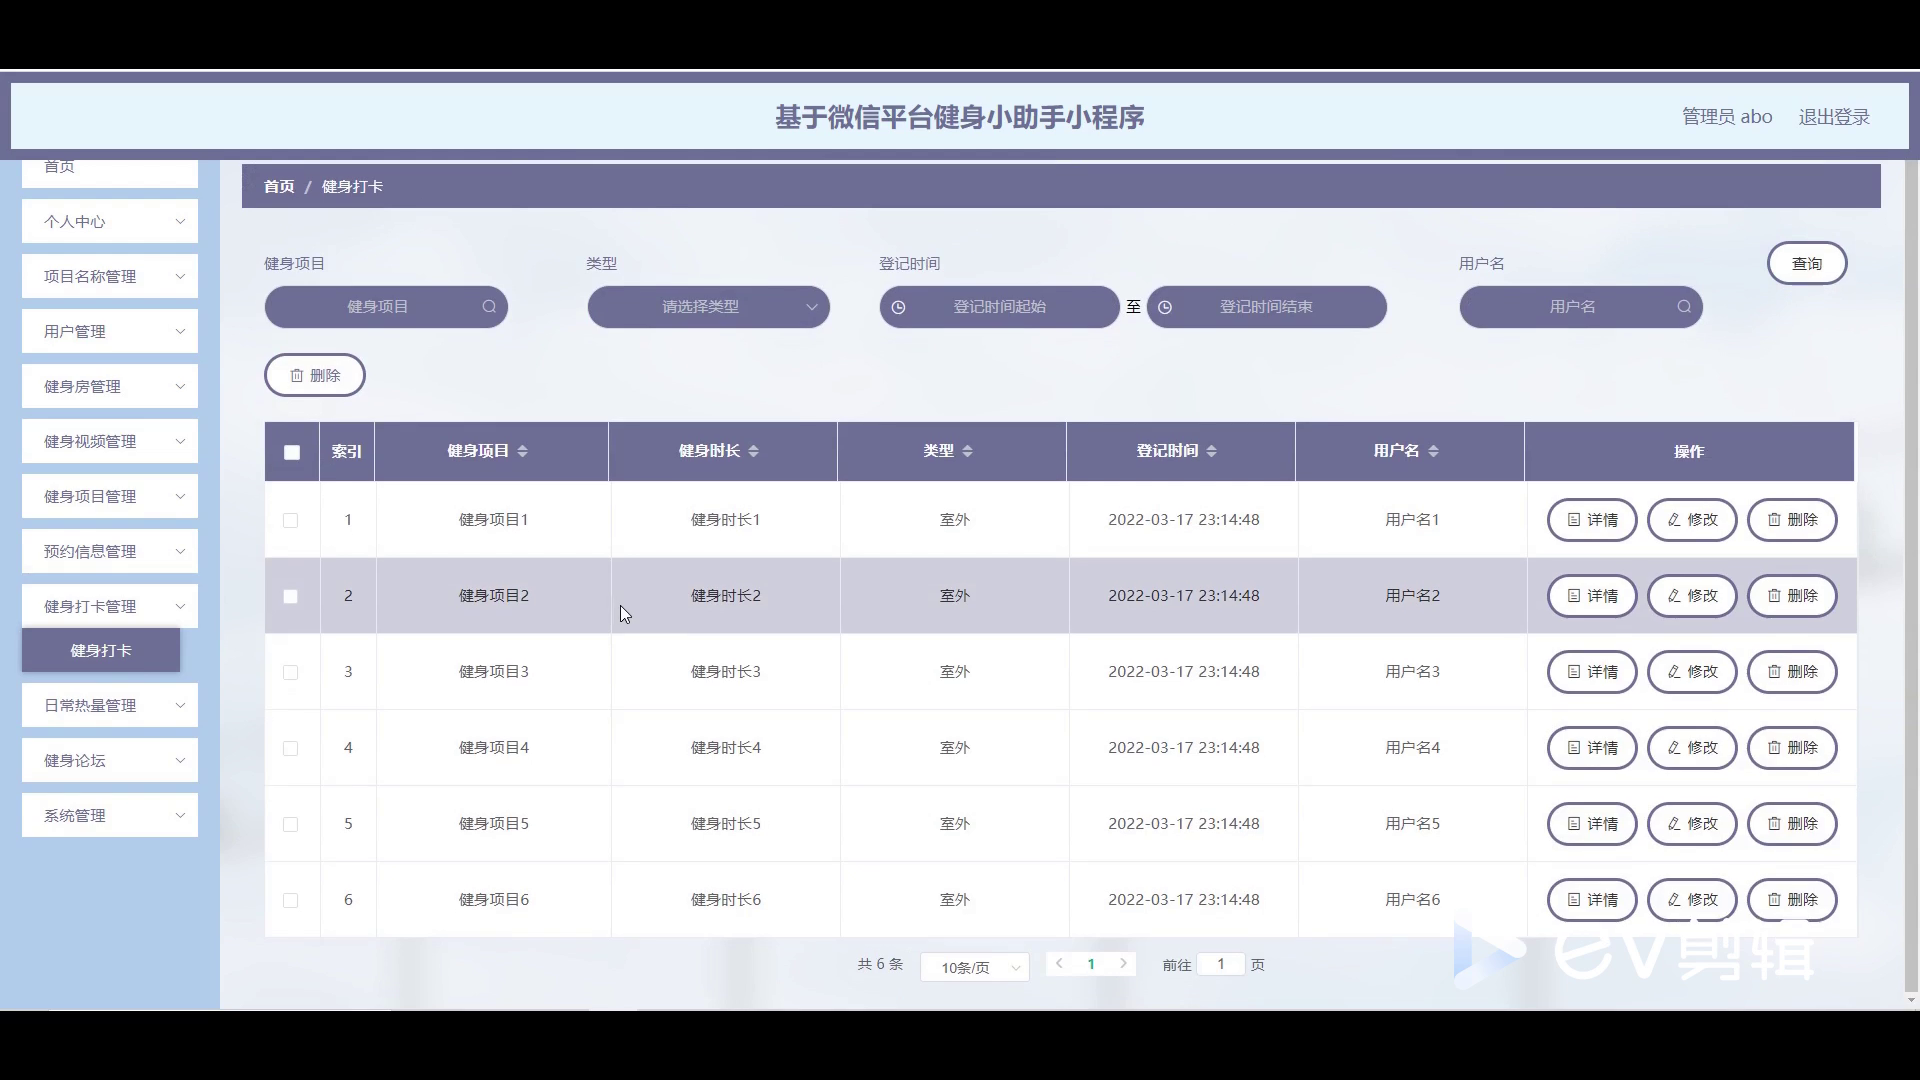The height and width of the screenshot is (1080, 1920).
Task: Edit row 健身项目3 with 修改
Action: pyautogui.click(x=1692, y=672)
